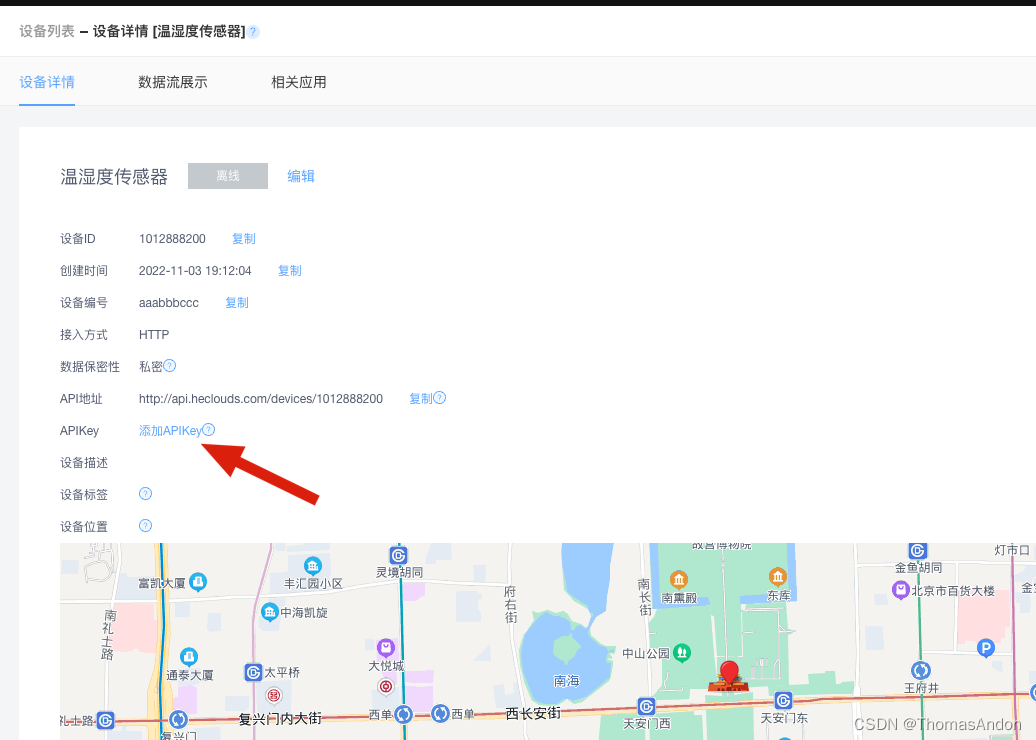Click the 离线 status badge

[x=227, y=175]
